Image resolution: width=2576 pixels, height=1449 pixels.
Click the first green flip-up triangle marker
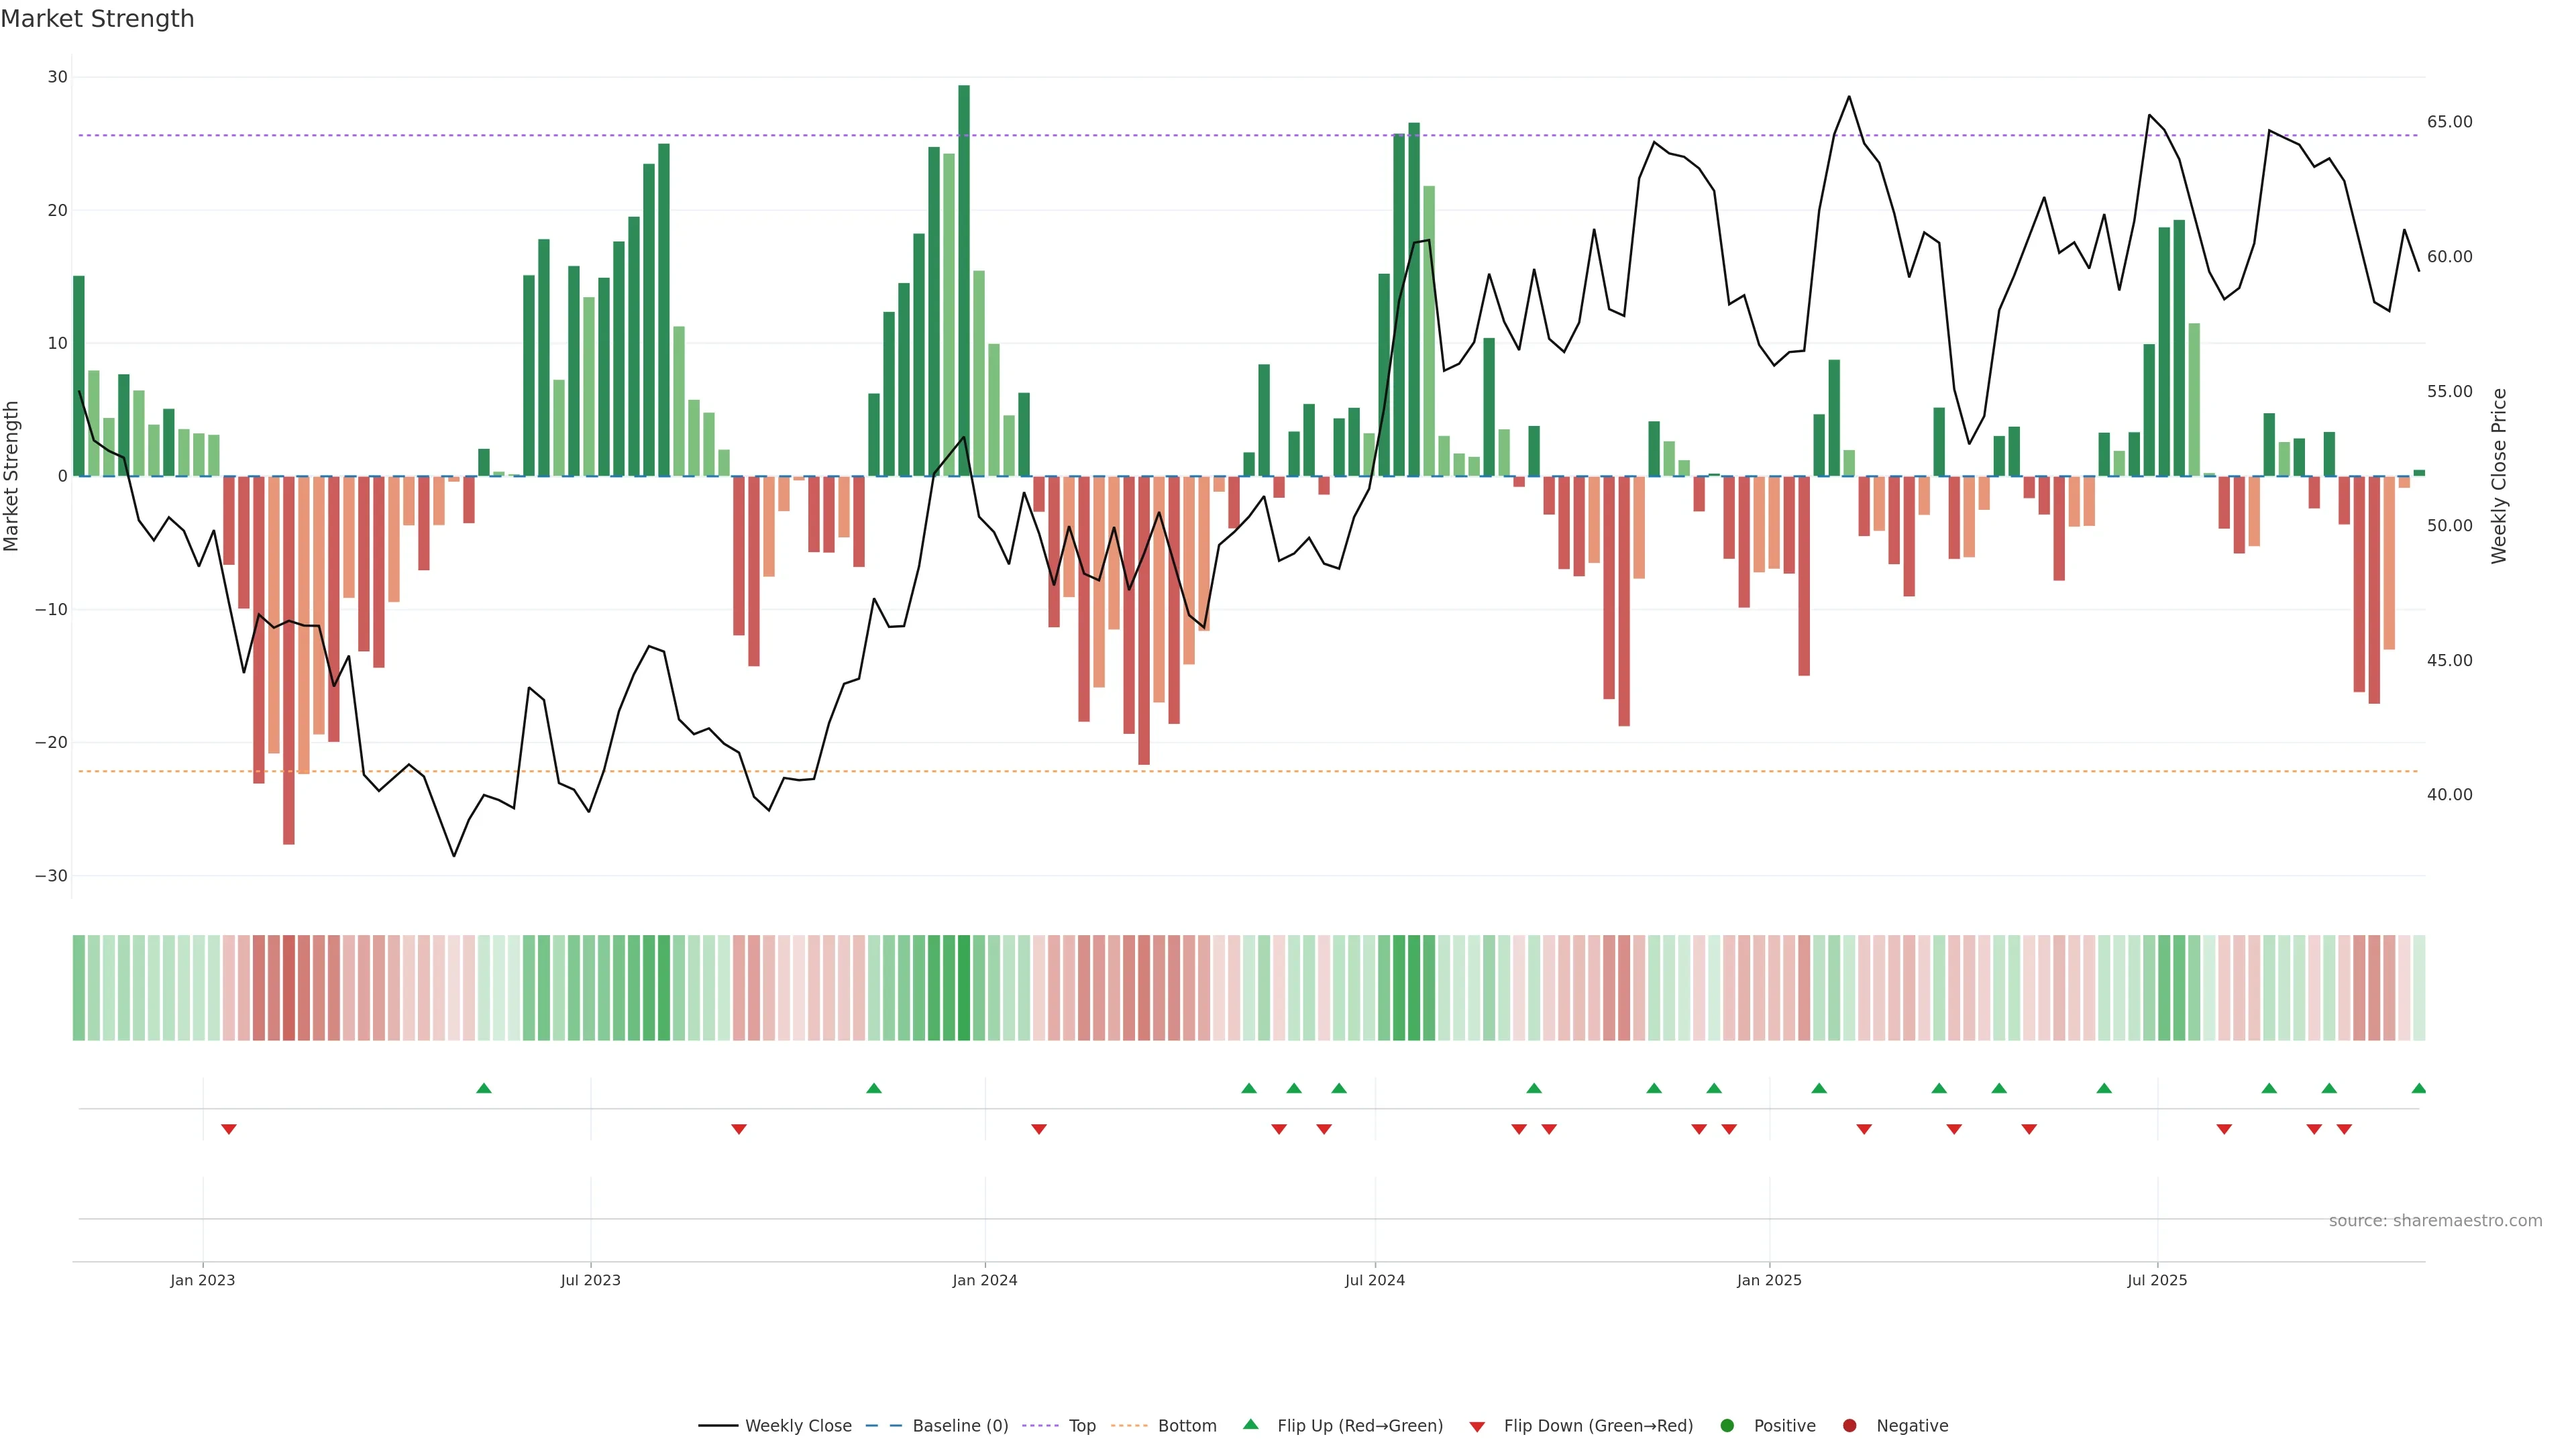484,1088
